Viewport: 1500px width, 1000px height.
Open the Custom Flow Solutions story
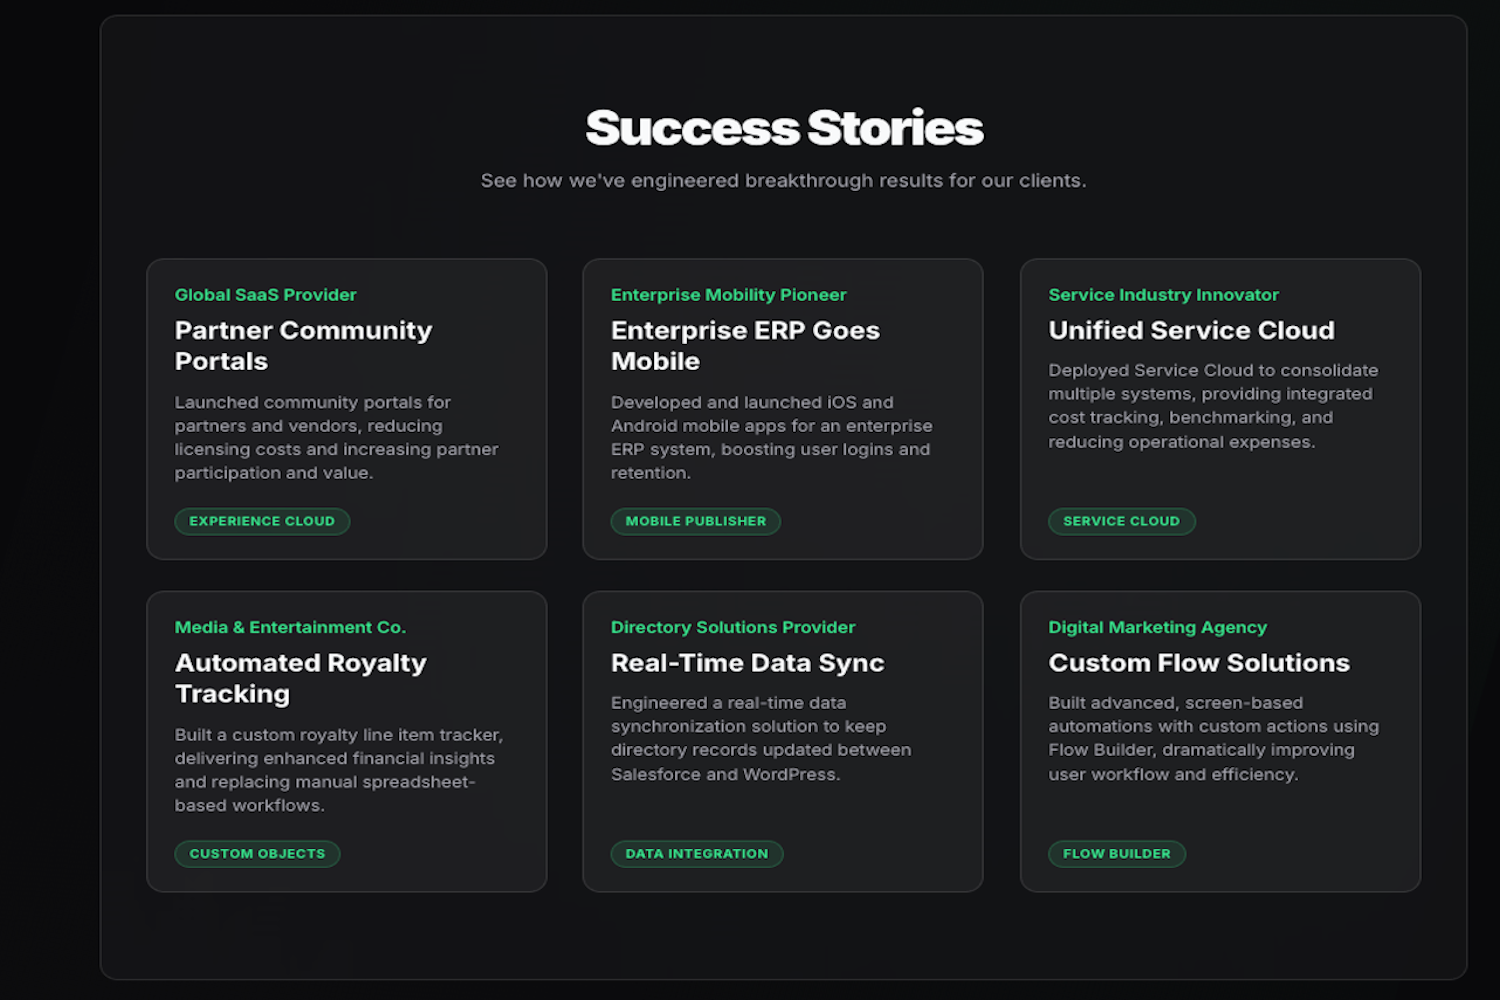tap(1198, 663)
